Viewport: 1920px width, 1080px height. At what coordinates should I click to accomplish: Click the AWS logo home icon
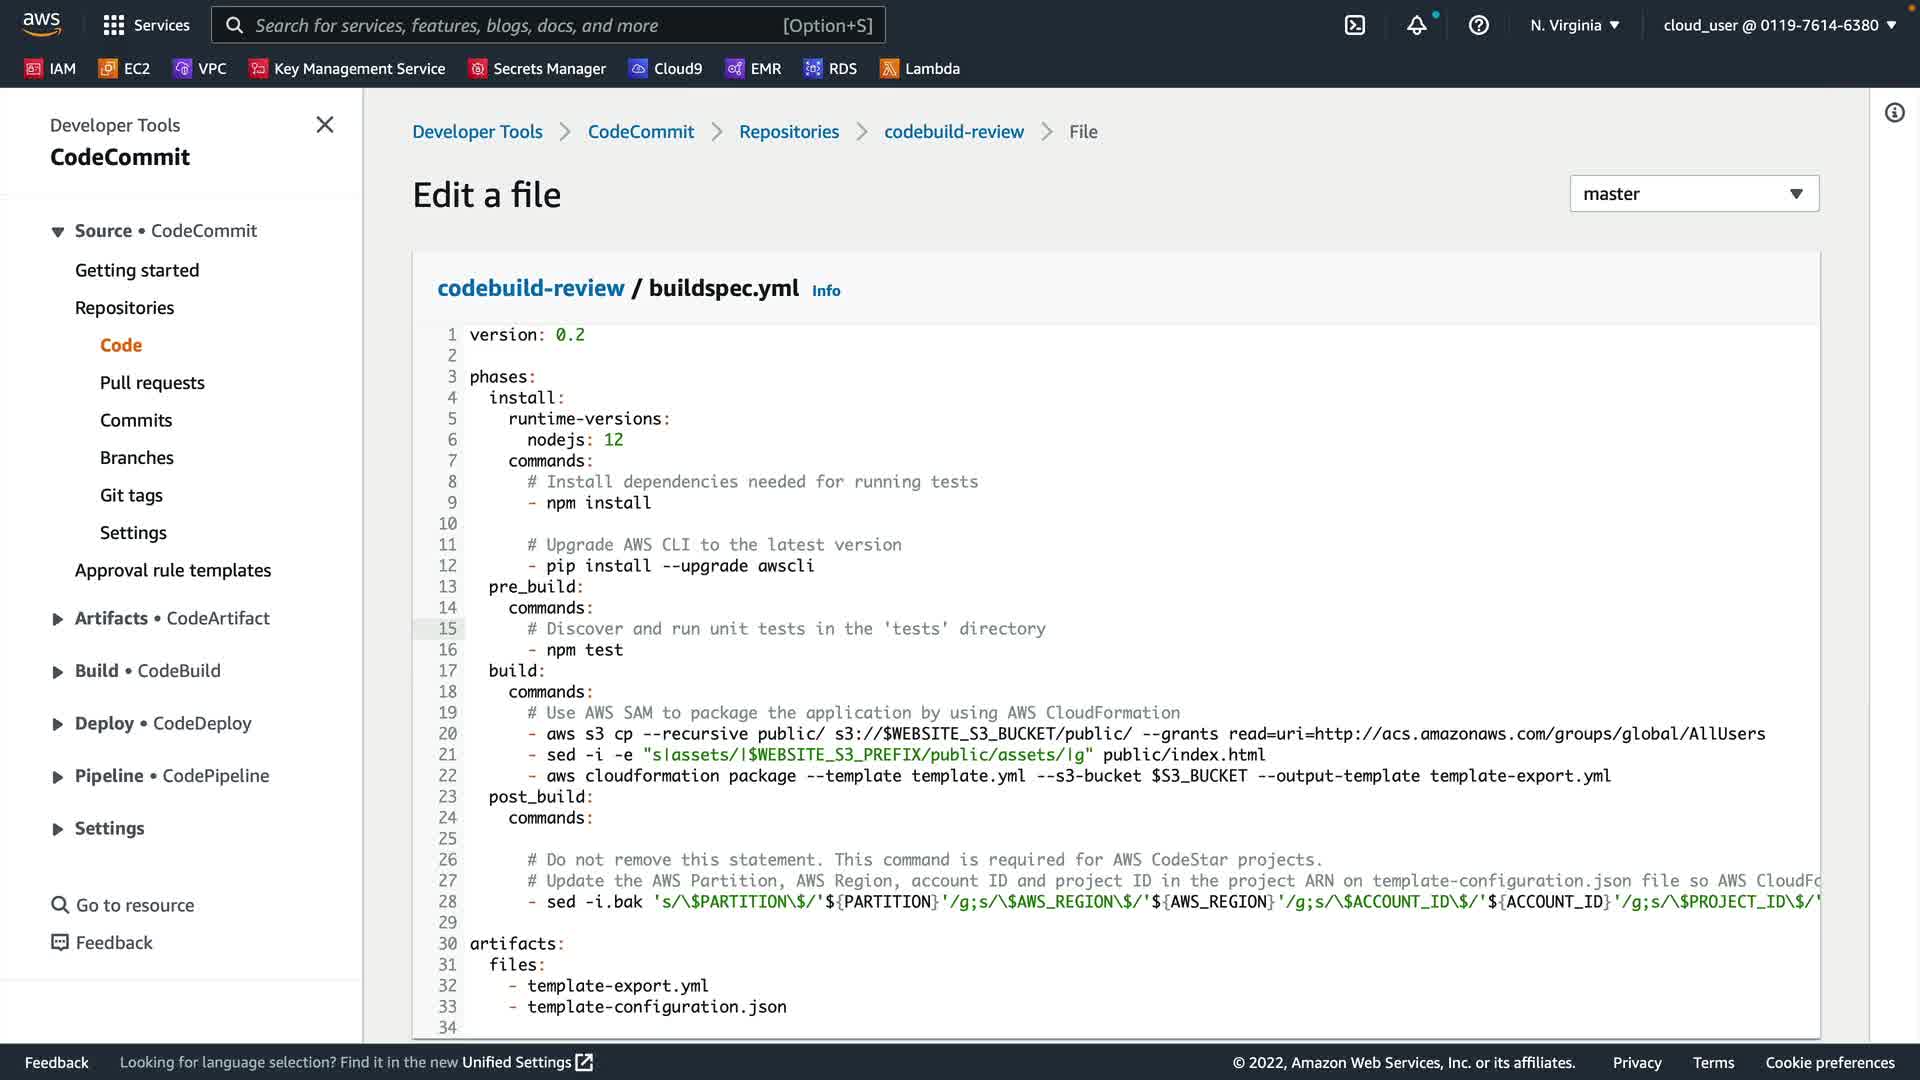pyautogui.click(x=41, y=23)
